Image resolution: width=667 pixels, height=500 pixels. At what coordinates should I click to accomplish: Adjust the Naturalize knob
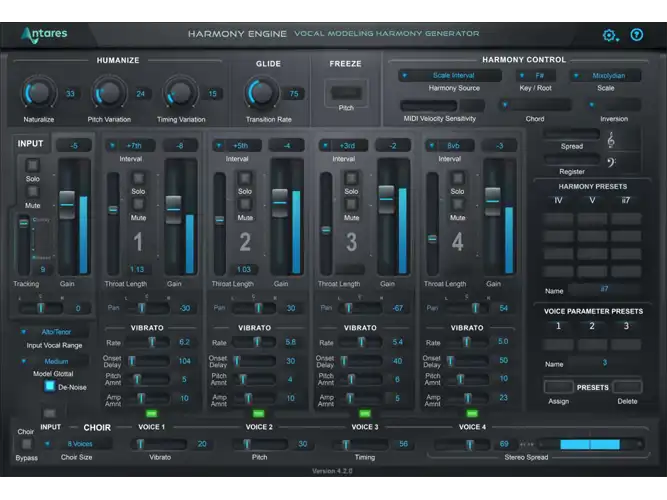[39, 92]
